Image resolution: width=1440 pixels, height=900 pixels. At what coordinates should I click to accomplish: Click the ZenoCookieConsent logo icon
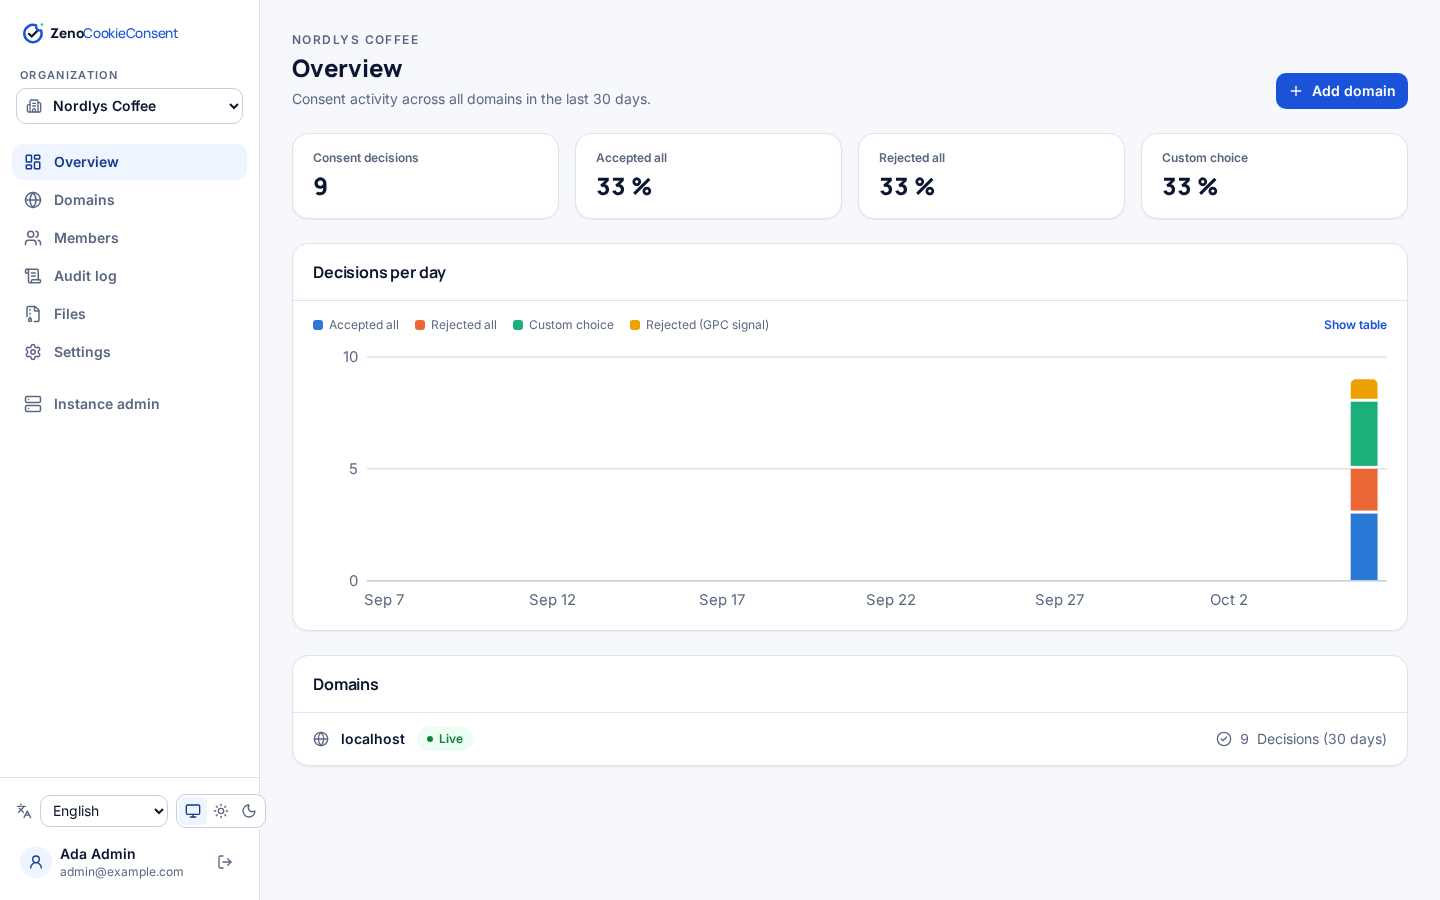33,33
